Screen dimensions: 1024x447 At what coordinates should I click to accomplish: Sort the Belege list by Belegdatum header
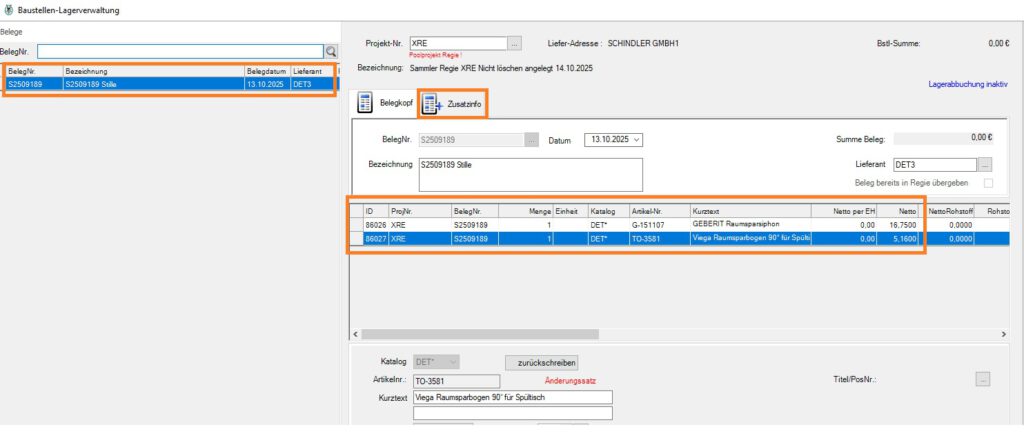(267, 72)
